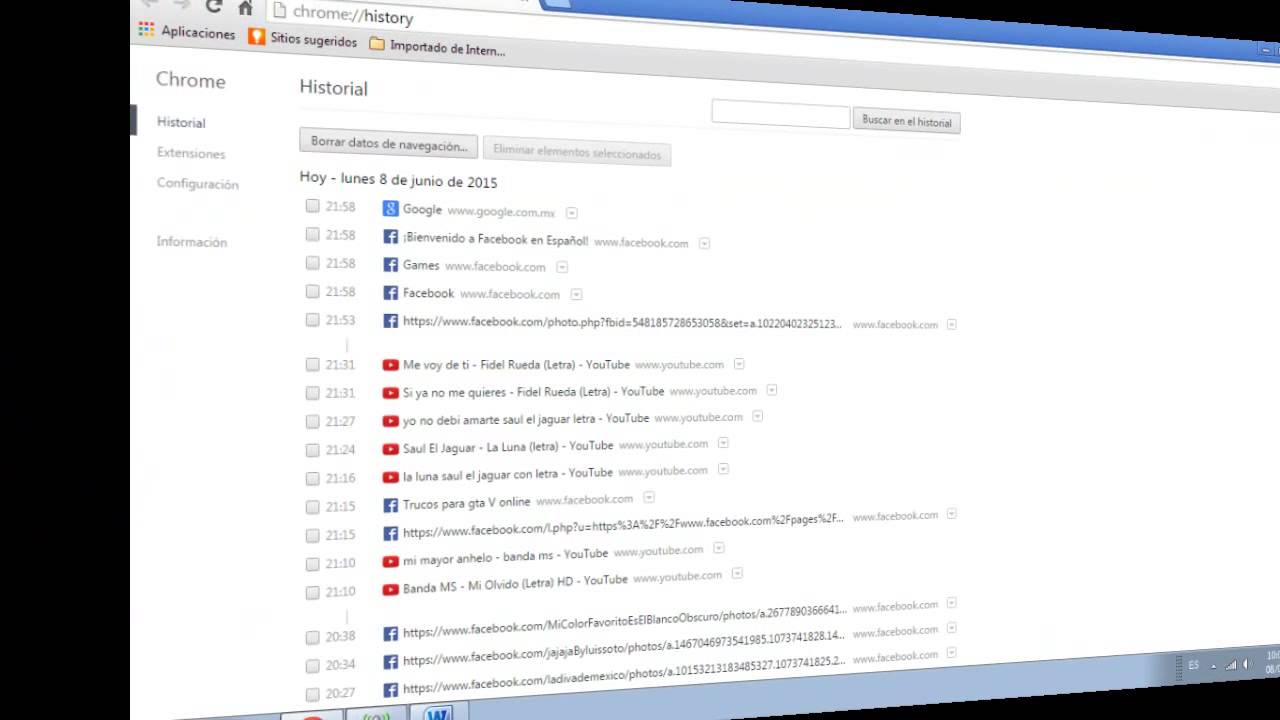Open dropdown arrow for Me voy de ti entry
This screenshot has width=1280, height=720.
tap(739, 364)
